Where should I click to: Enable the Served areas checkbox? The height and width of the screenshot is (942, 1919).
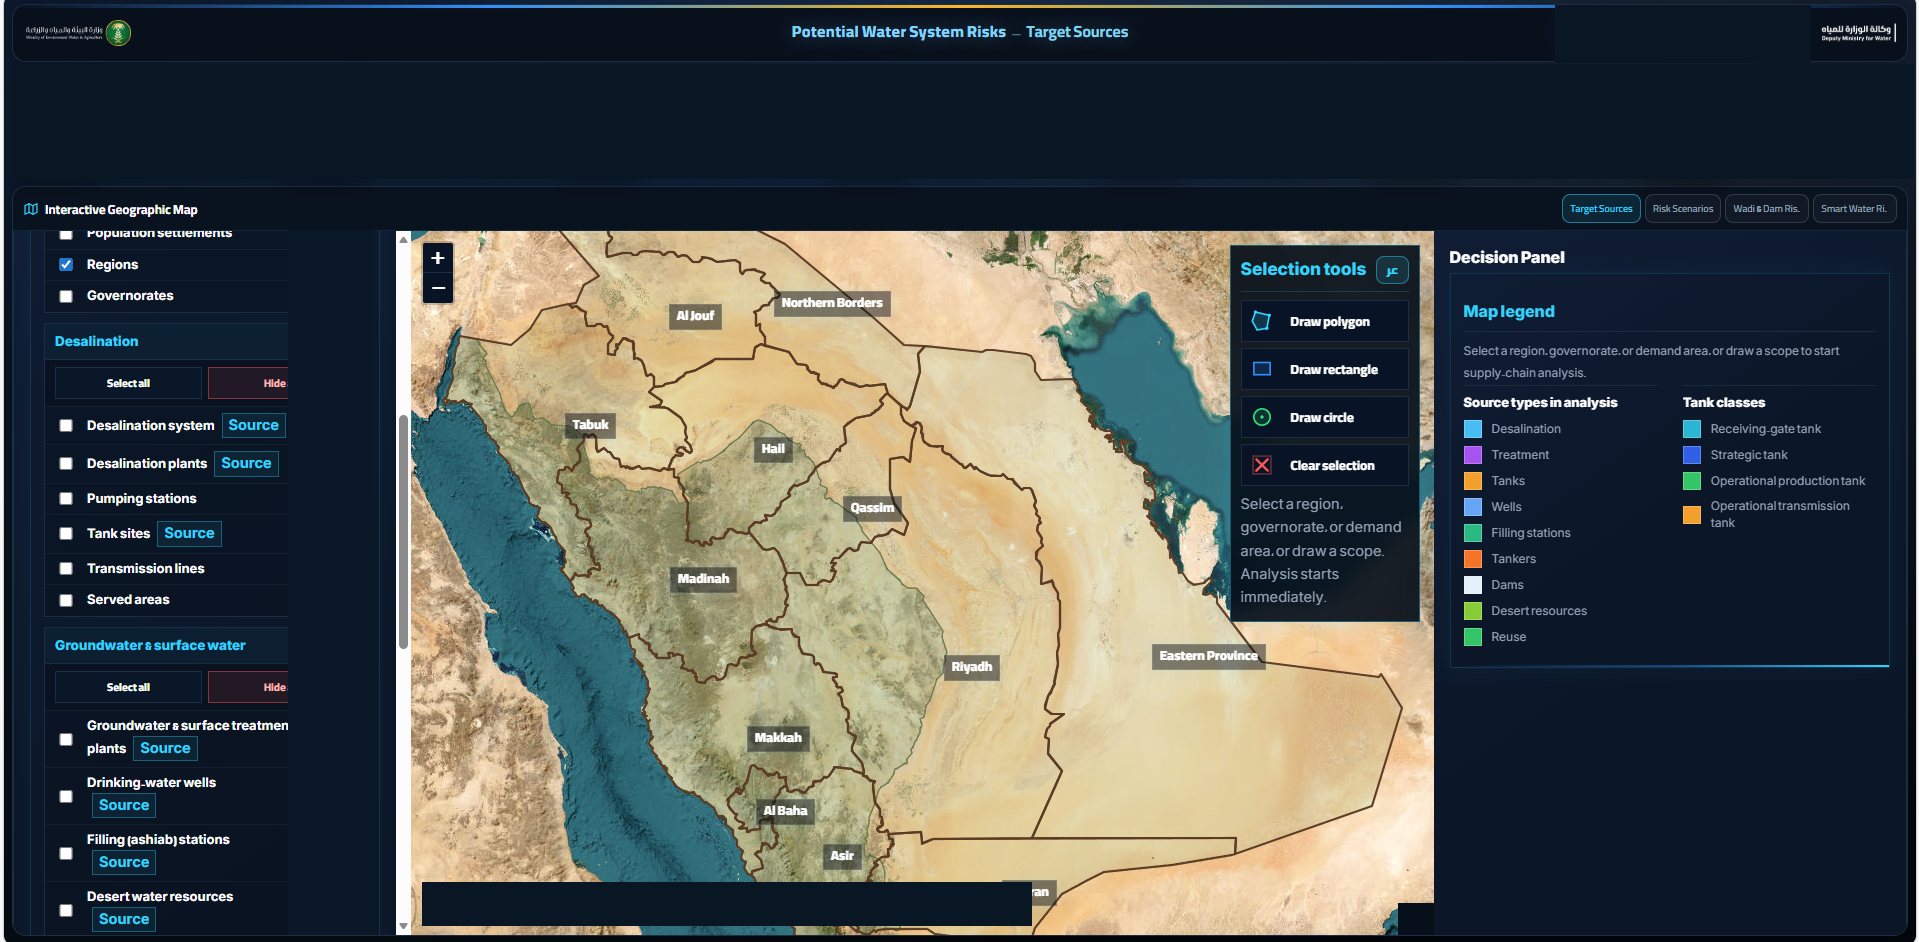click(x=66, y=600)
